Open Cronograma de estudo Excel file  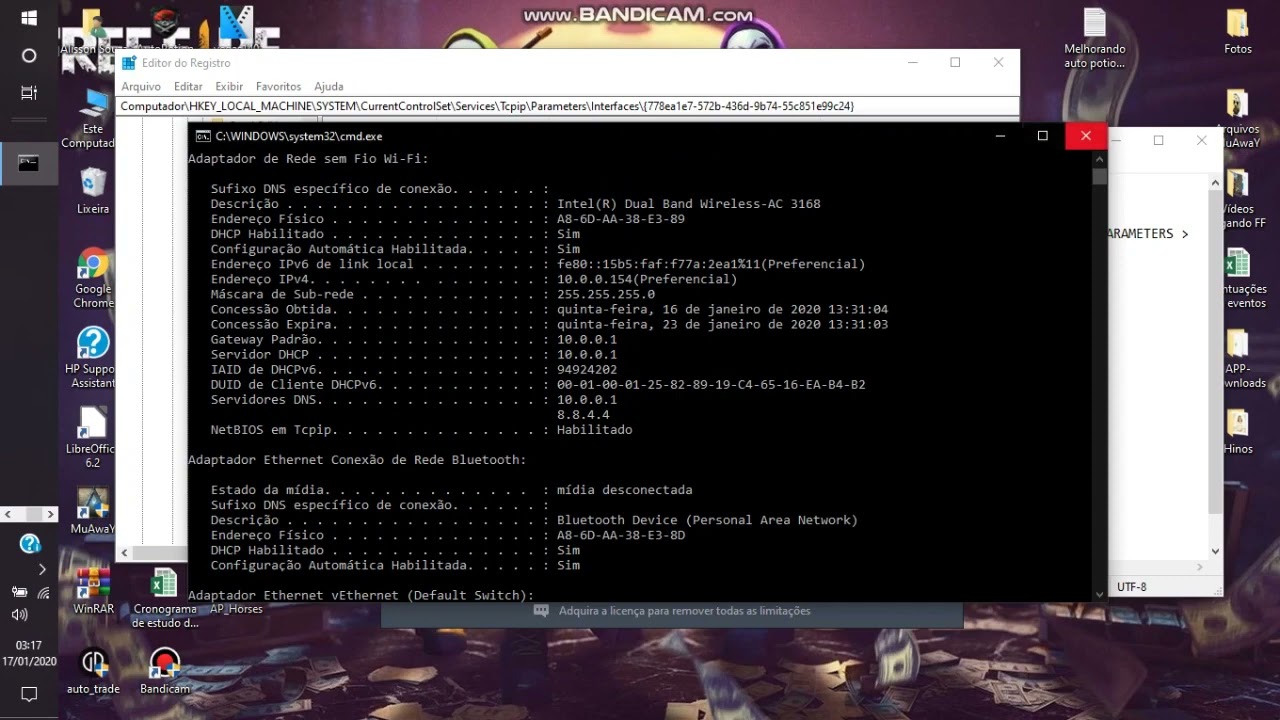pos(164,598)
